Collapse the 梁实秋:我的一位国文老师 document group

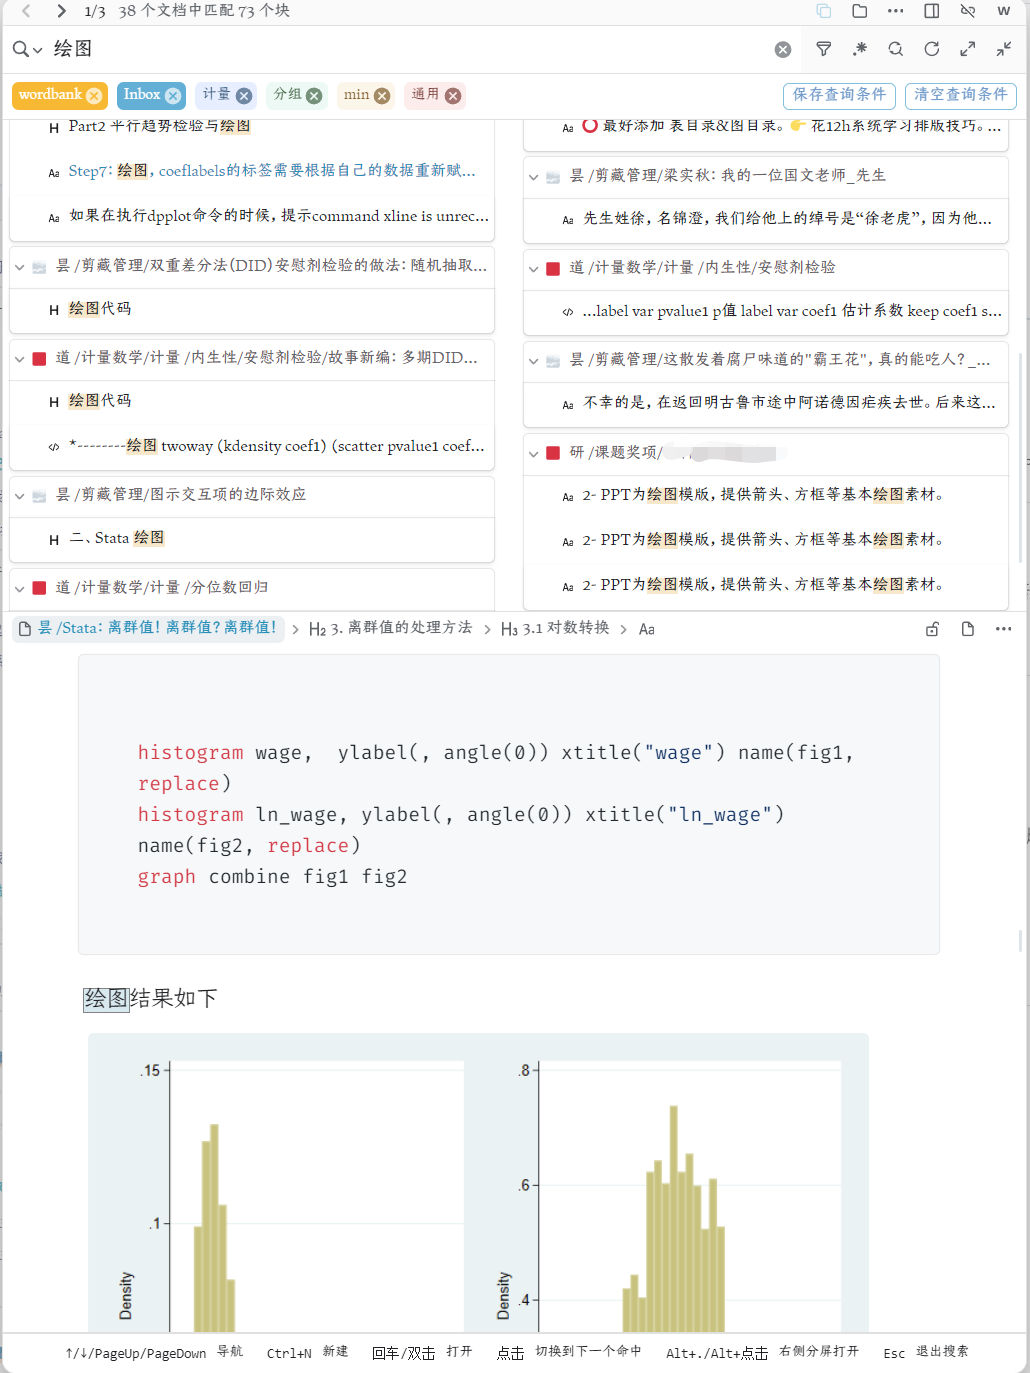(x=533, y=177)
